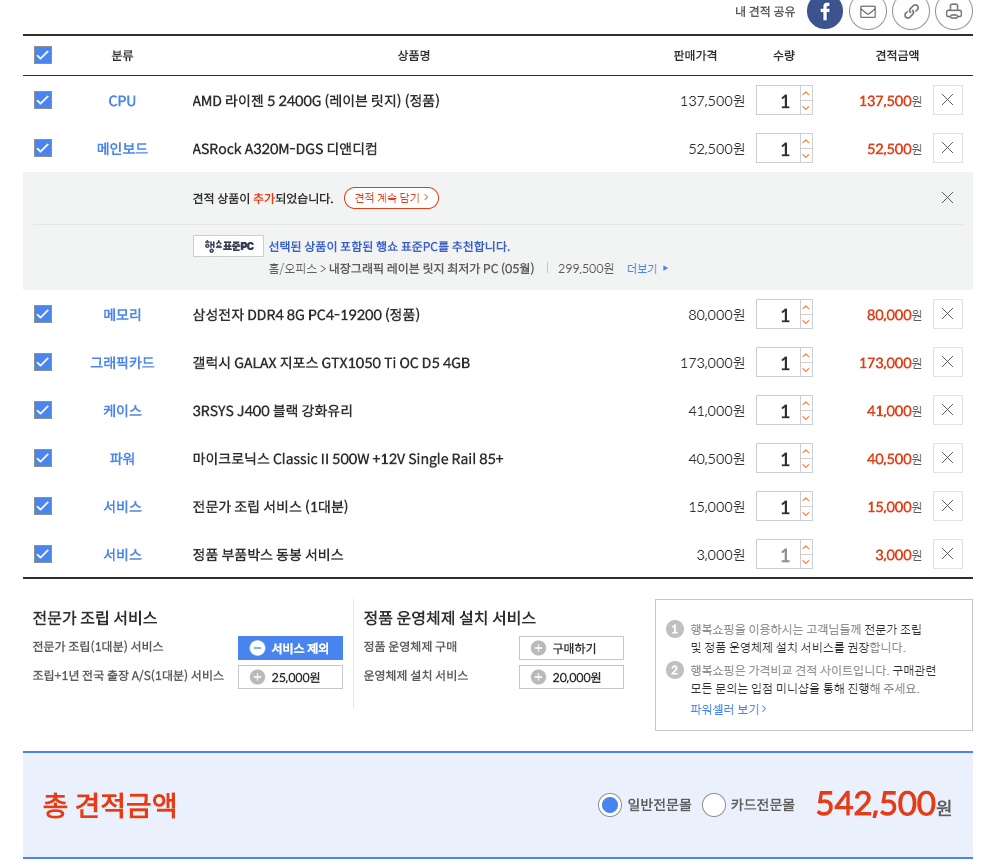
Task: Increase CPU quantity with up arrow
Action: click(806, 93)
